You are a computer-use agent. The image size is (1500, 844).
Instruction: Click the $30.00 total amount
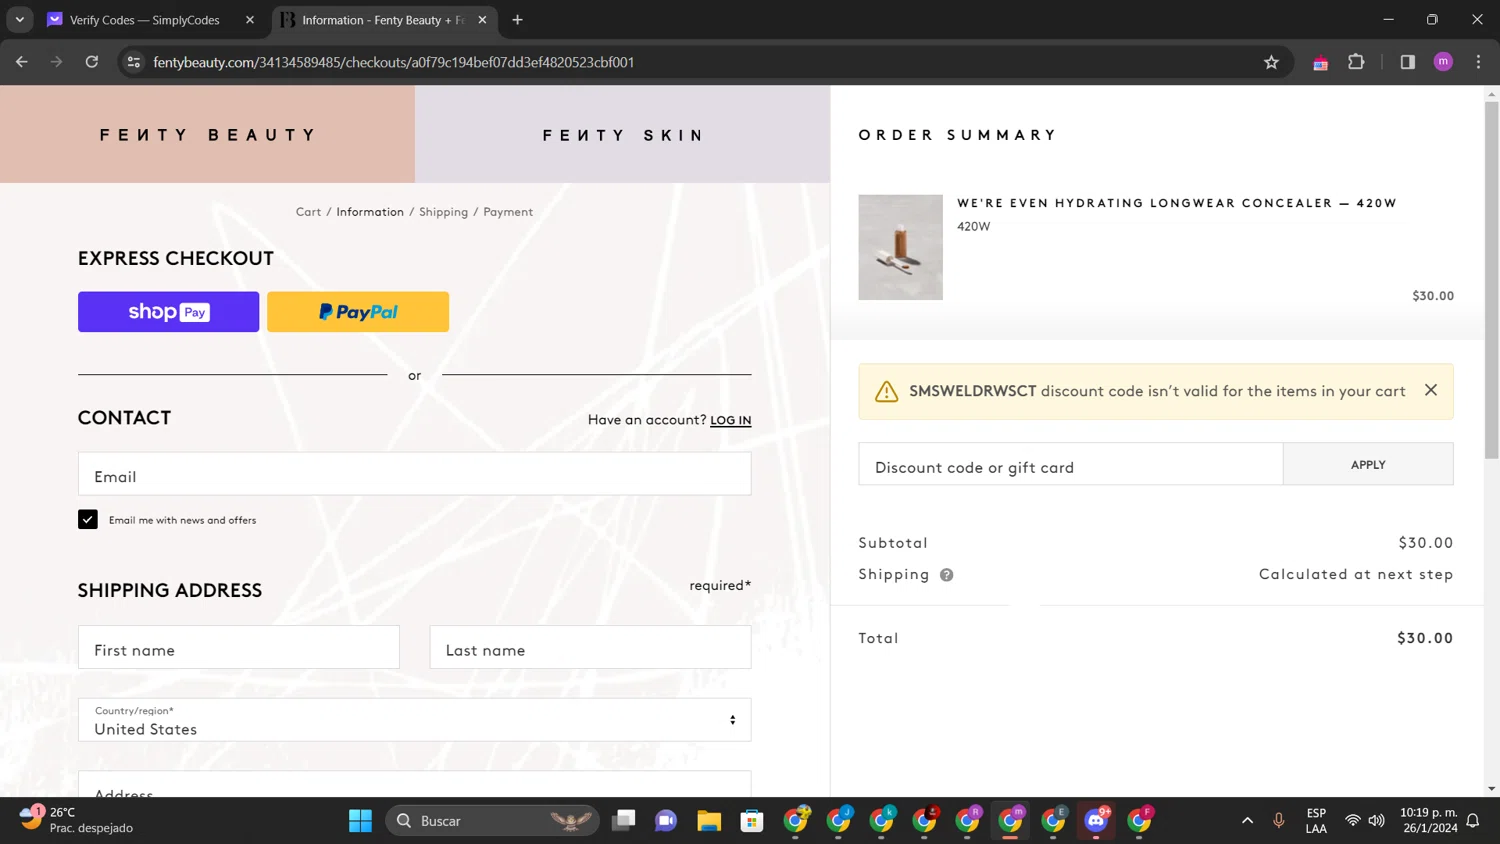pos(1425,638)
